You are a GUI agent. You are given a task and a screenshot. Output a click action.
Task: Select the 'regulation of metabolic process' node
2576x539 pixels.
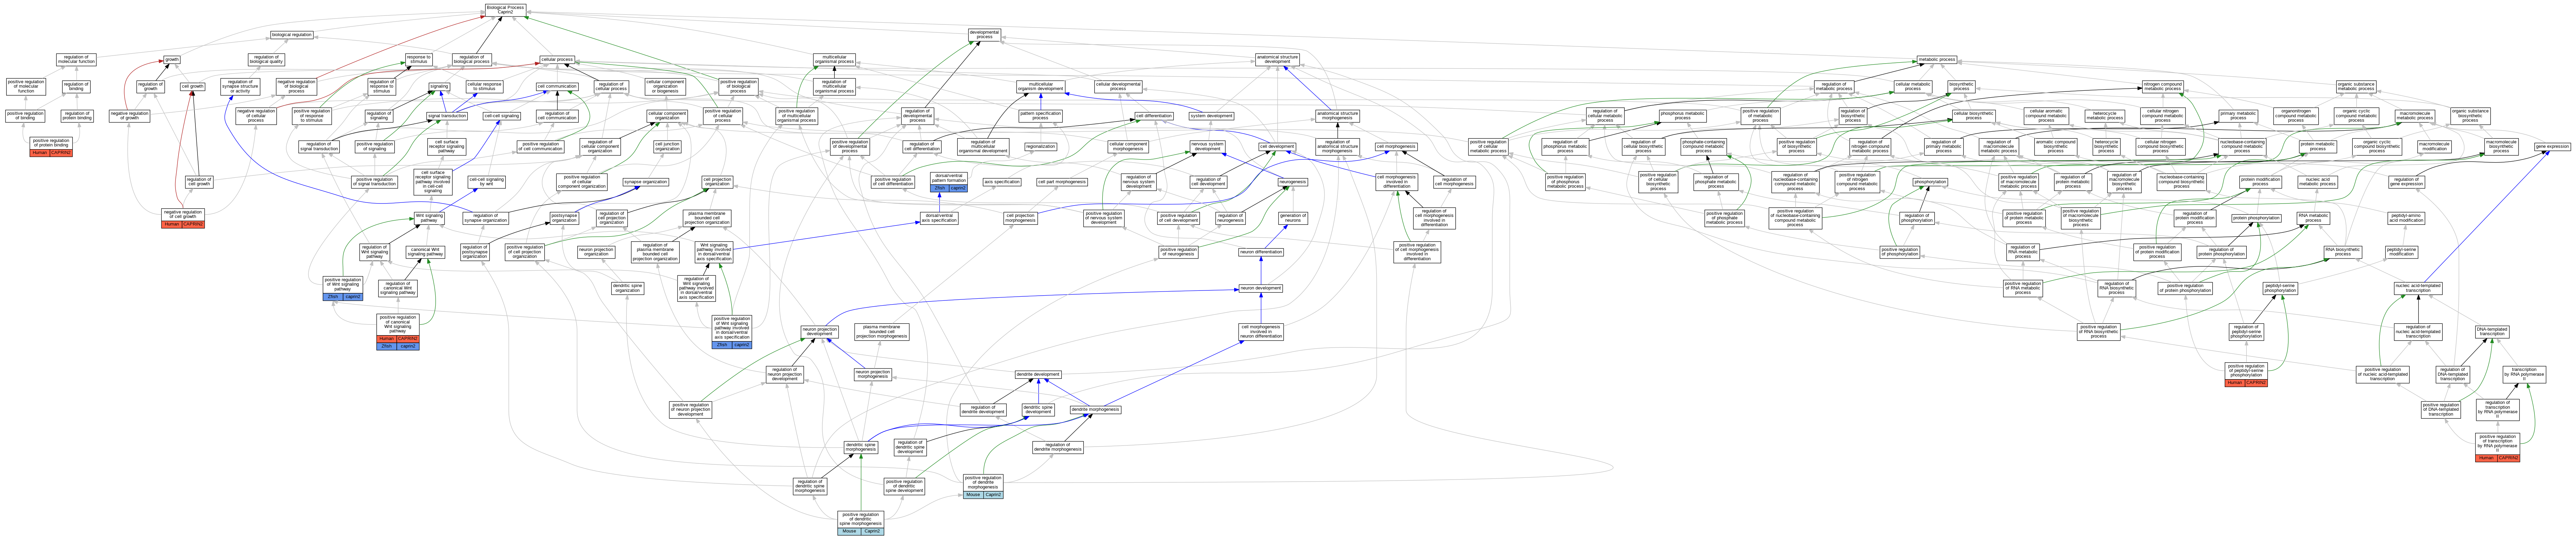click(1834, 87)
